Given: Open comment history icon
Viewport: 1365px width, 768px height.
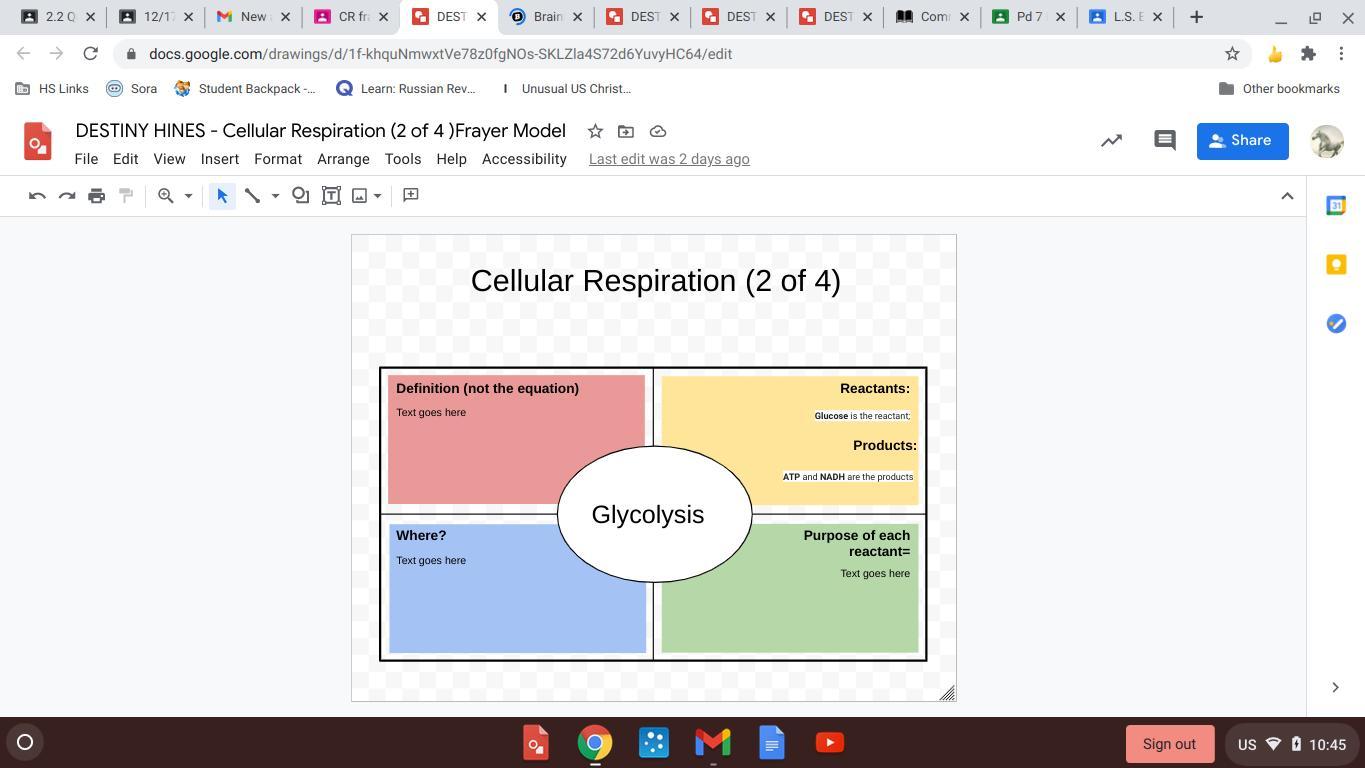Looking at the screenshot, I should point(1164,141).
